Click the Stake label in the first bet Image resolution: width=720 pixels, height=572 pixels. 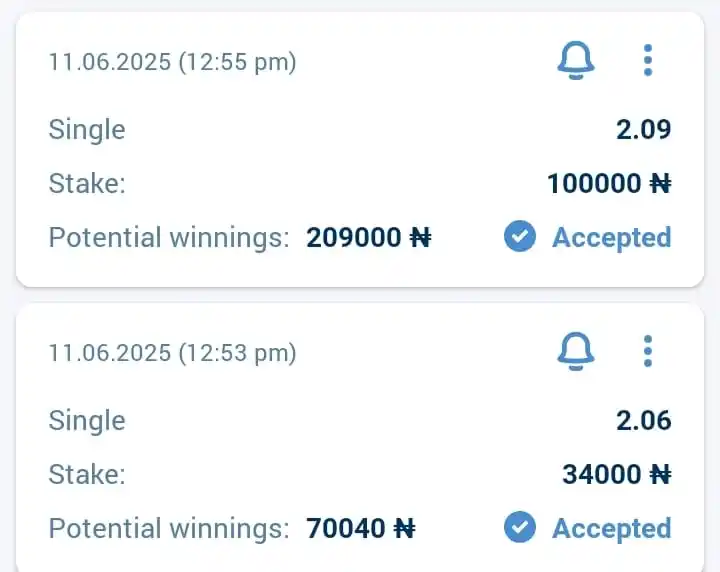pos(87,184)
